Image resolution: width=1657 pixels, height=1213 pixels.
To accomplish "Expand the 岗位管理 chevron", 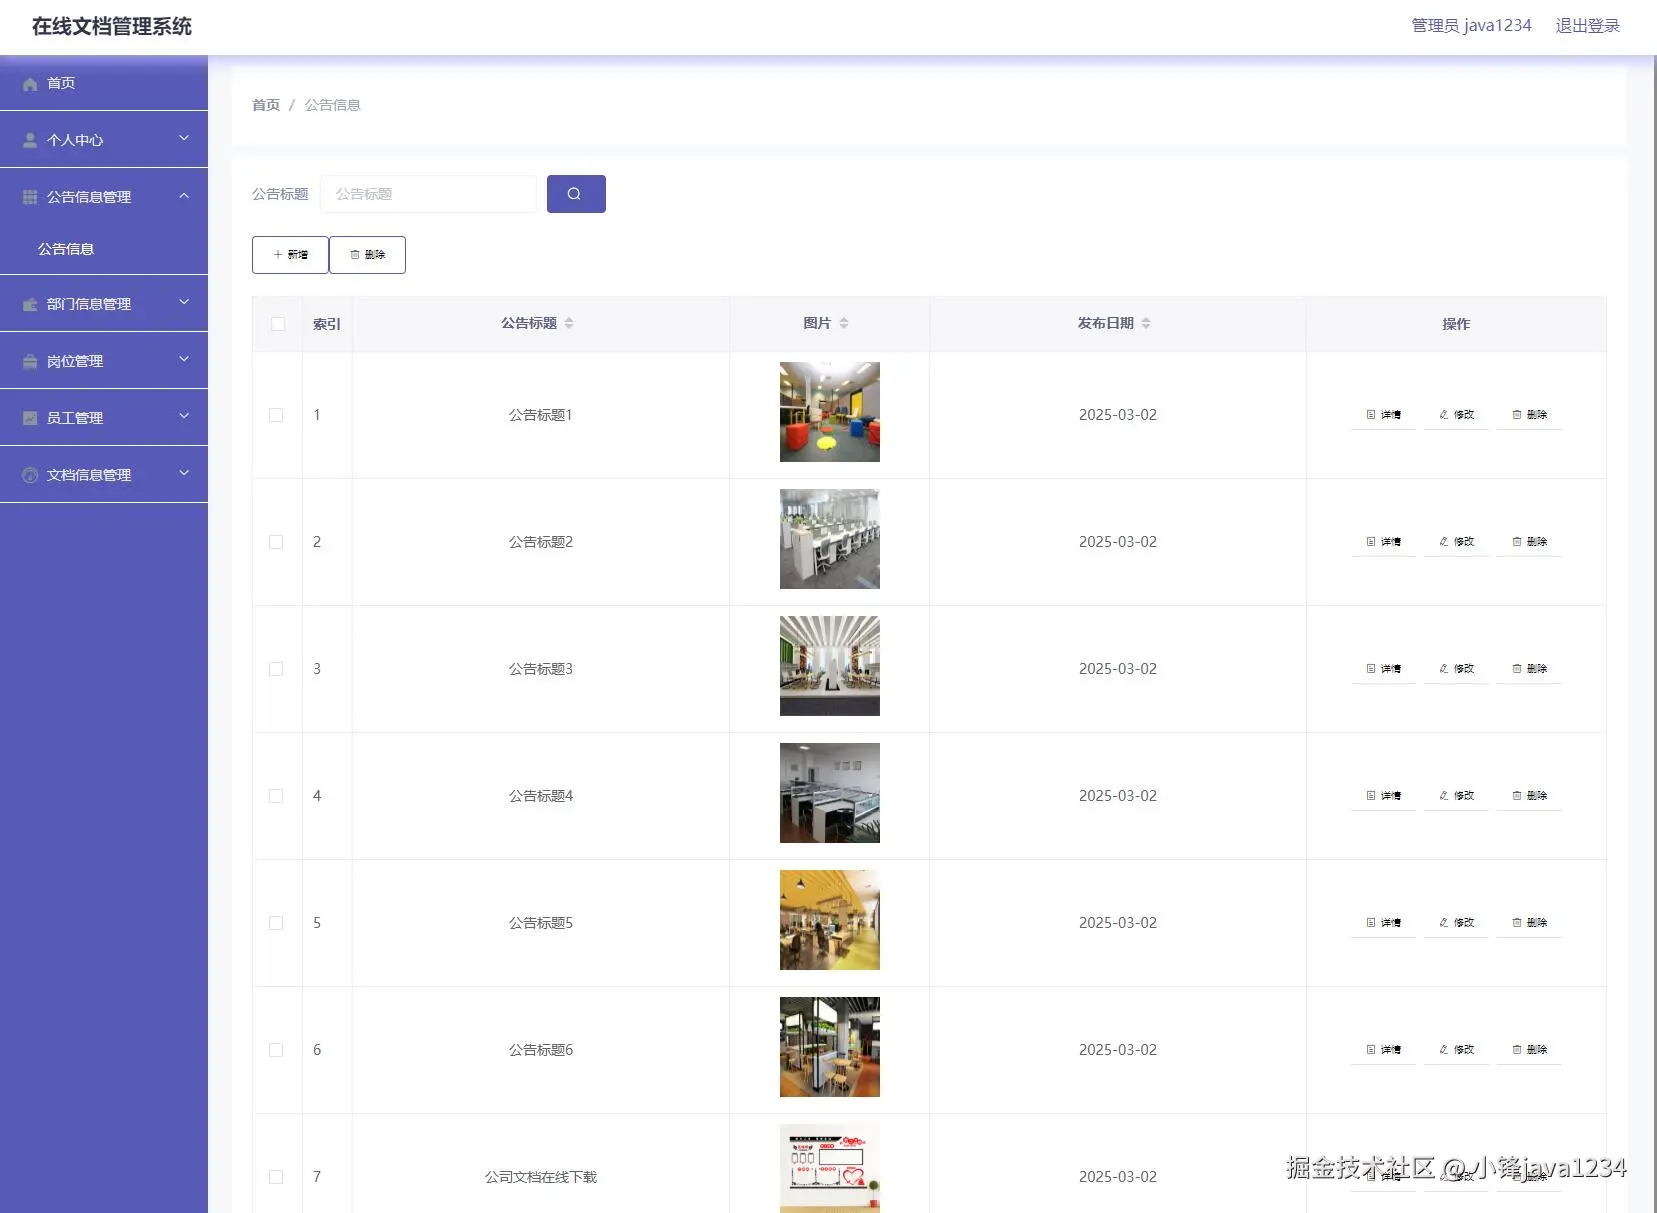I will click(x=184, y=359).
